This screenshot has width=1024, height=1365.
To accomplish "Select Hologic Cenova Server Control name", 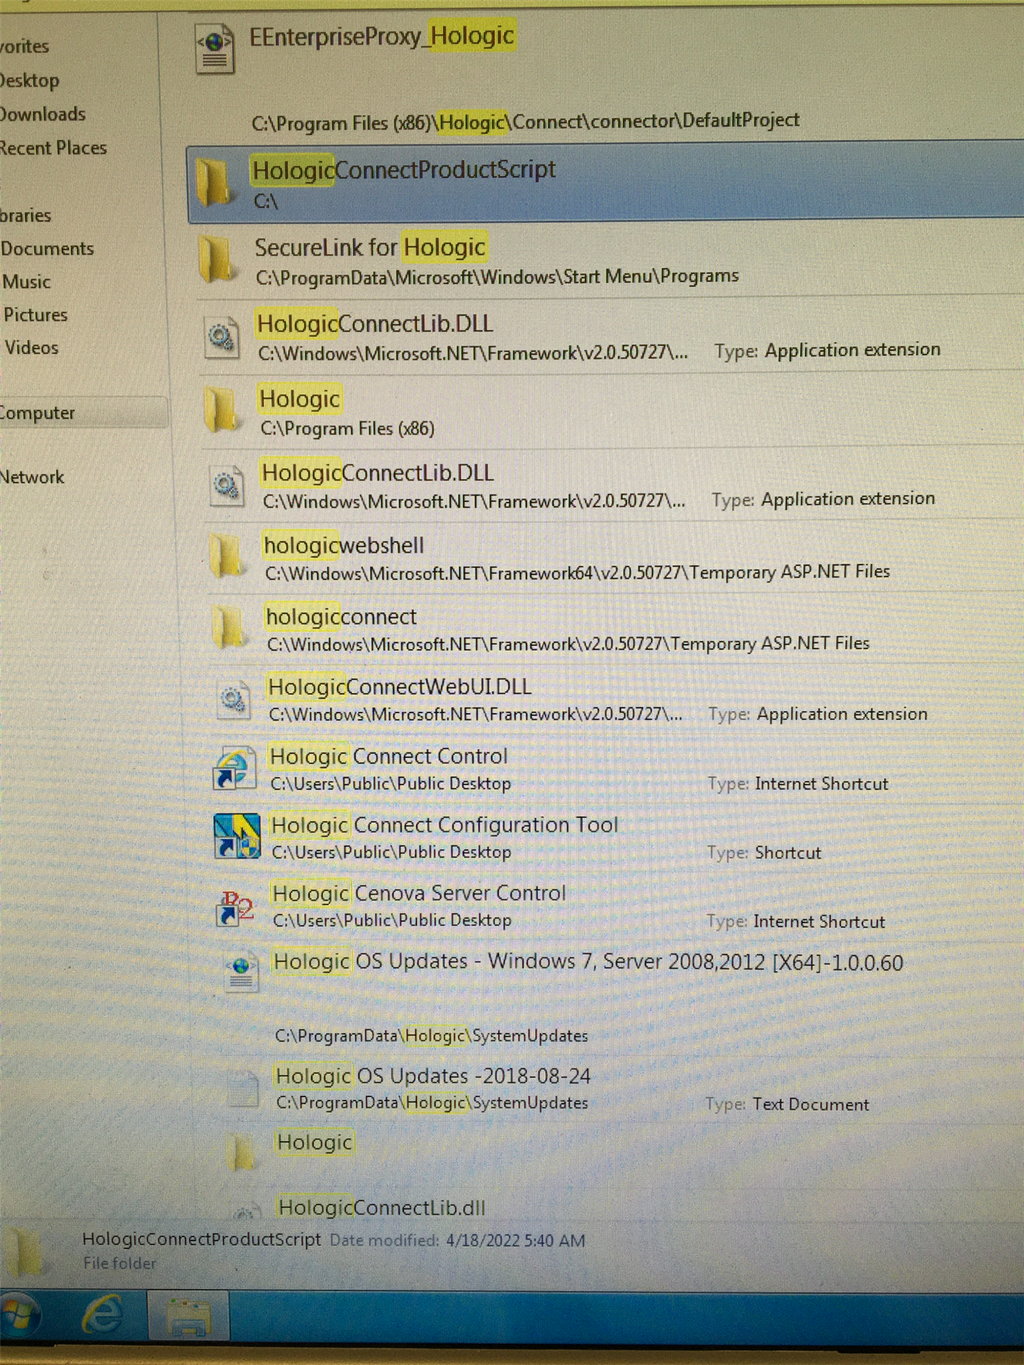I will tap(419, 893).
